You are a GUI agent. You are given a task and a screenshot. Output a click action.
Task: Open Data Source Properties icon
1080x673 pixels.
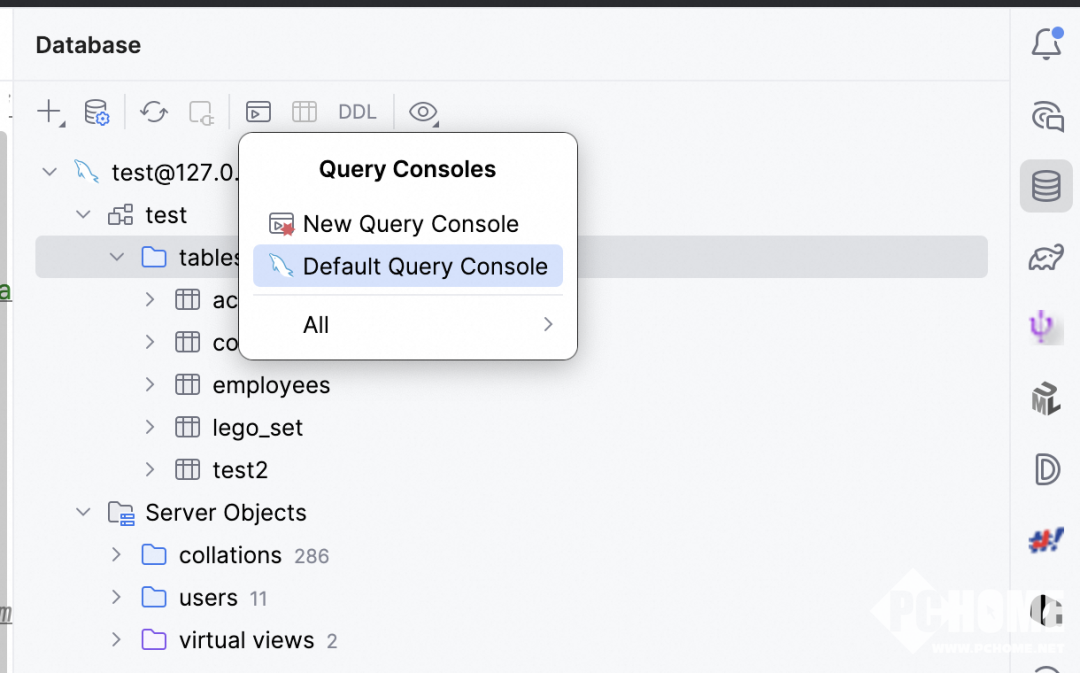[97, 112]
